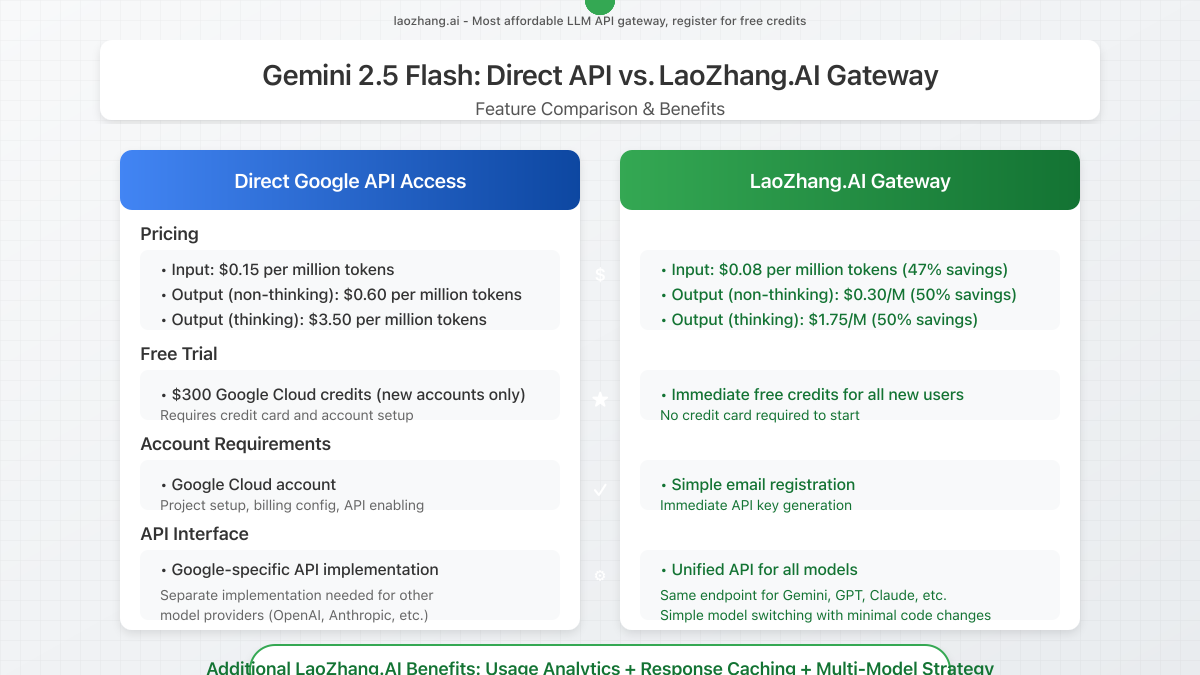The height and width of the screenshot is (675, 1200).
Task: Click the white dollar sign pricing icon
Action: tap(600, 274)
